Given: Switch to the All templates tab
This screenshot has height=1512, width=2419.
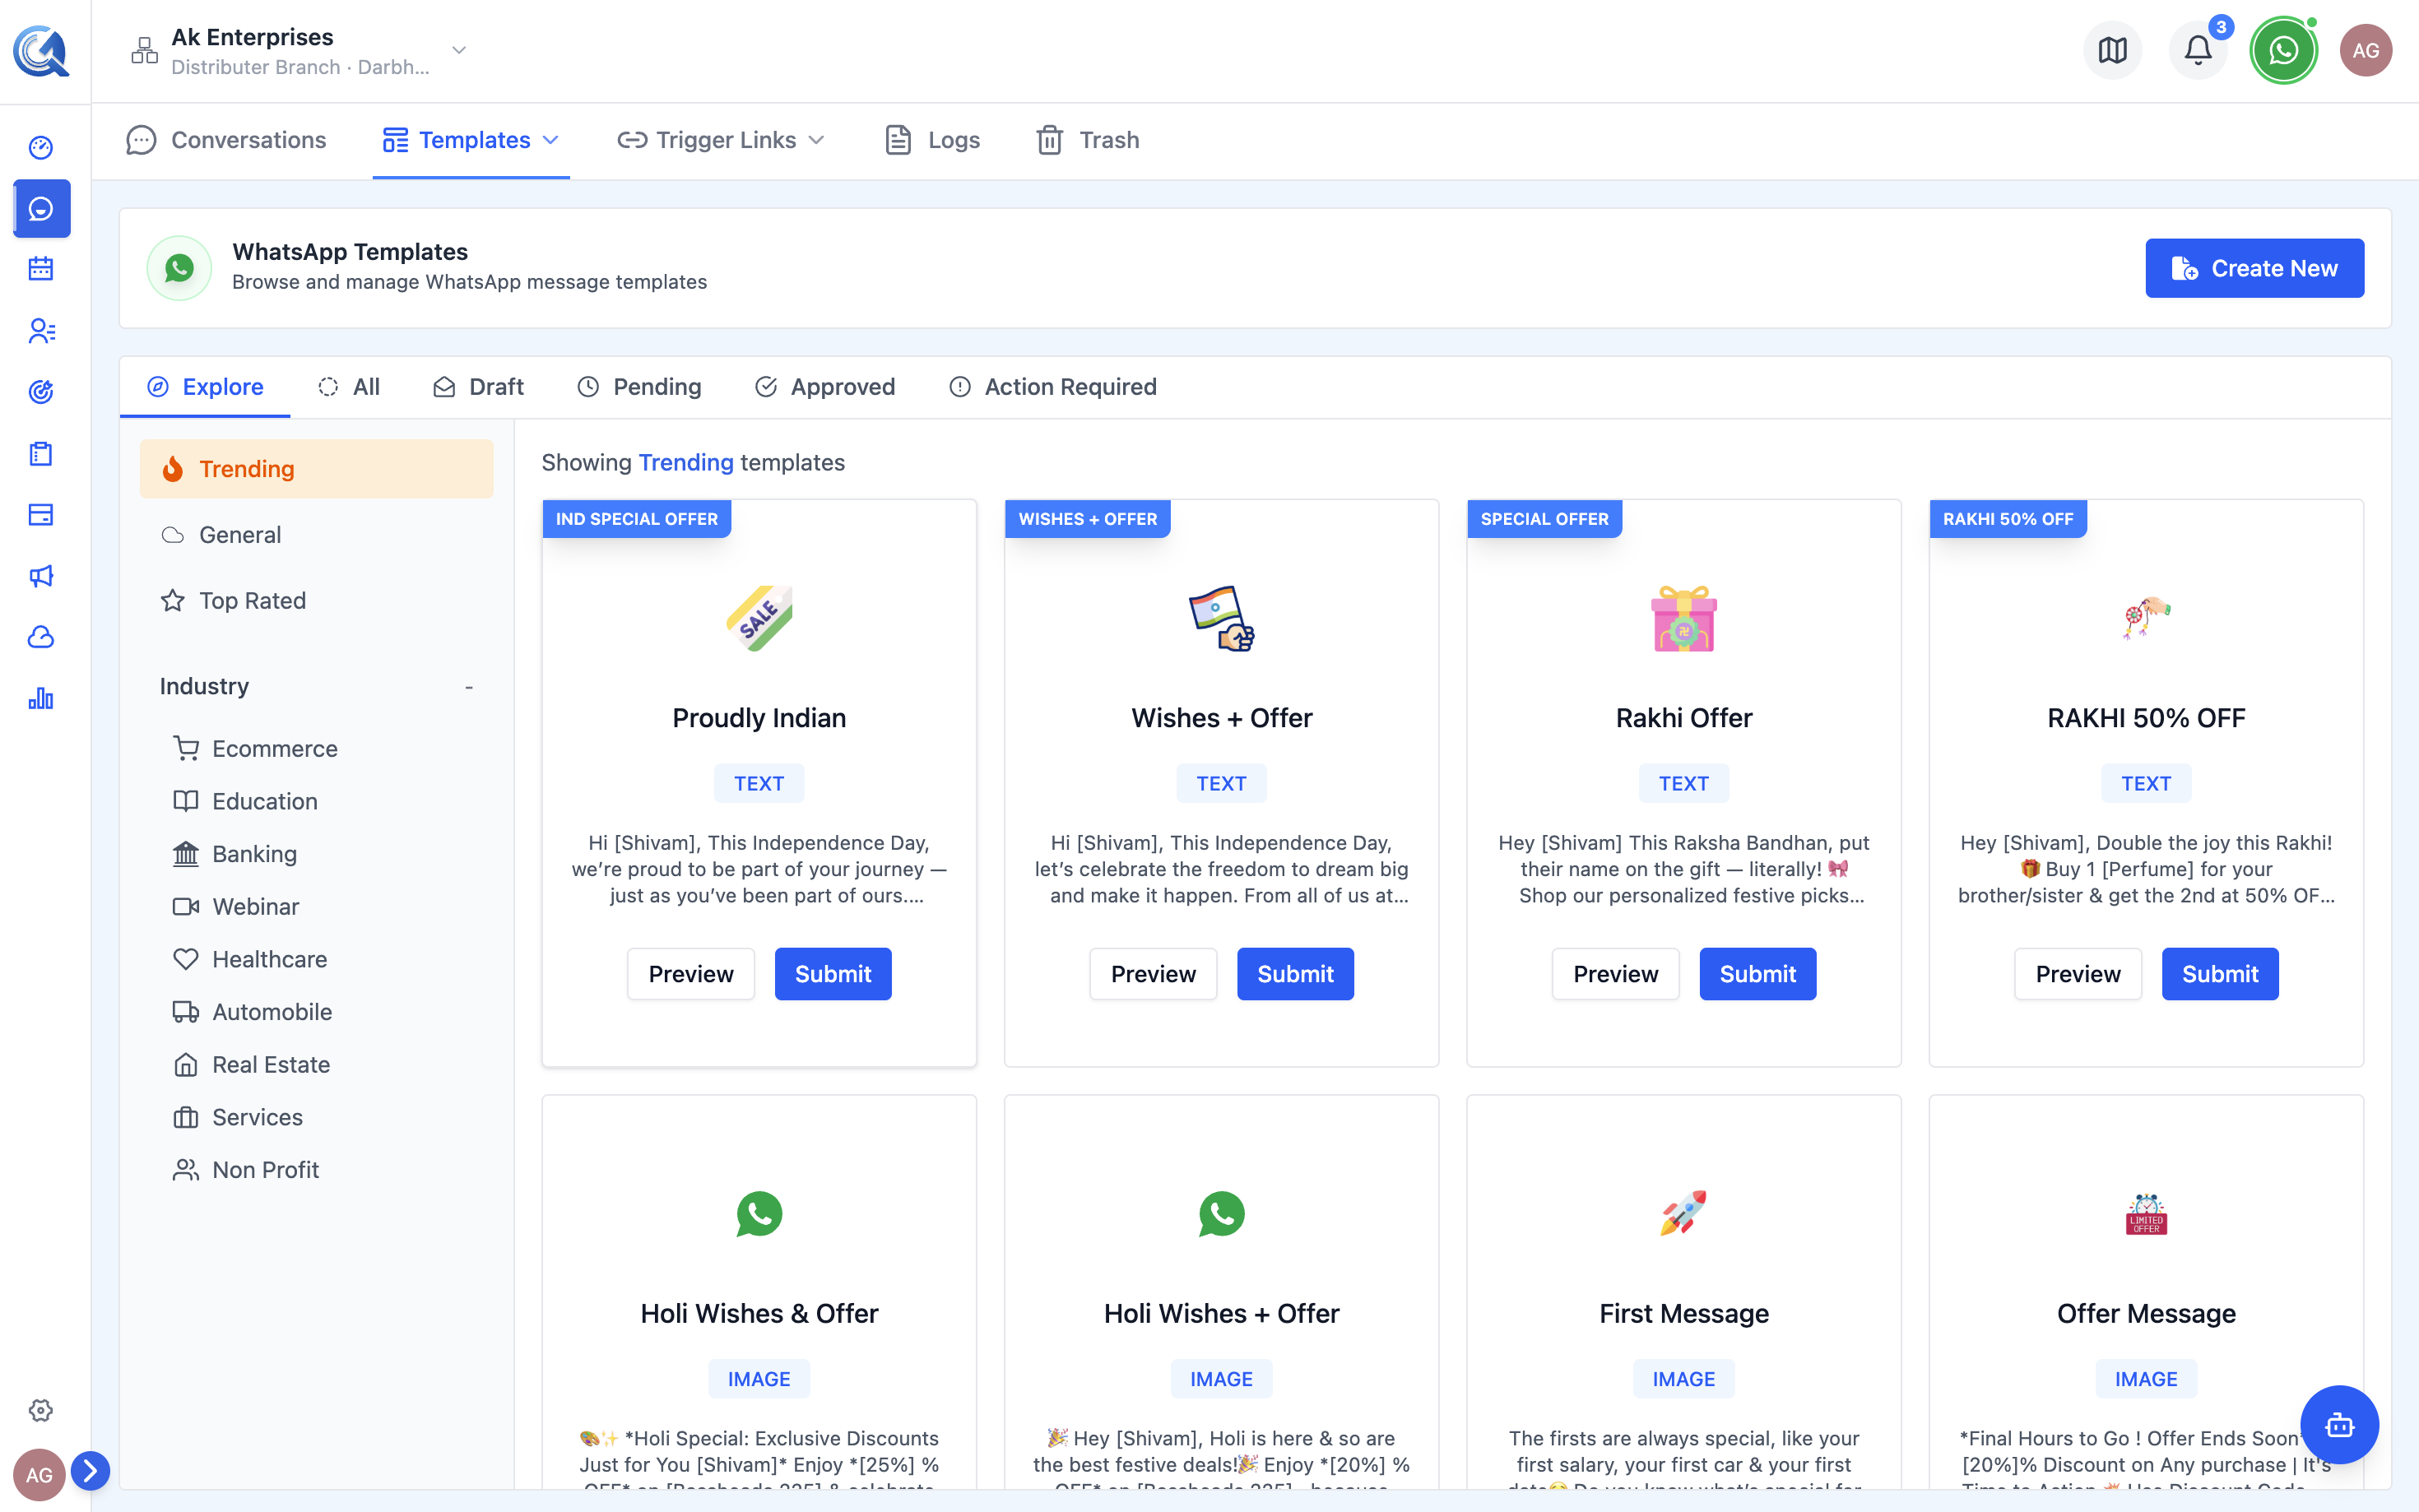Looking at the screenshot, I should coord(349,387).
